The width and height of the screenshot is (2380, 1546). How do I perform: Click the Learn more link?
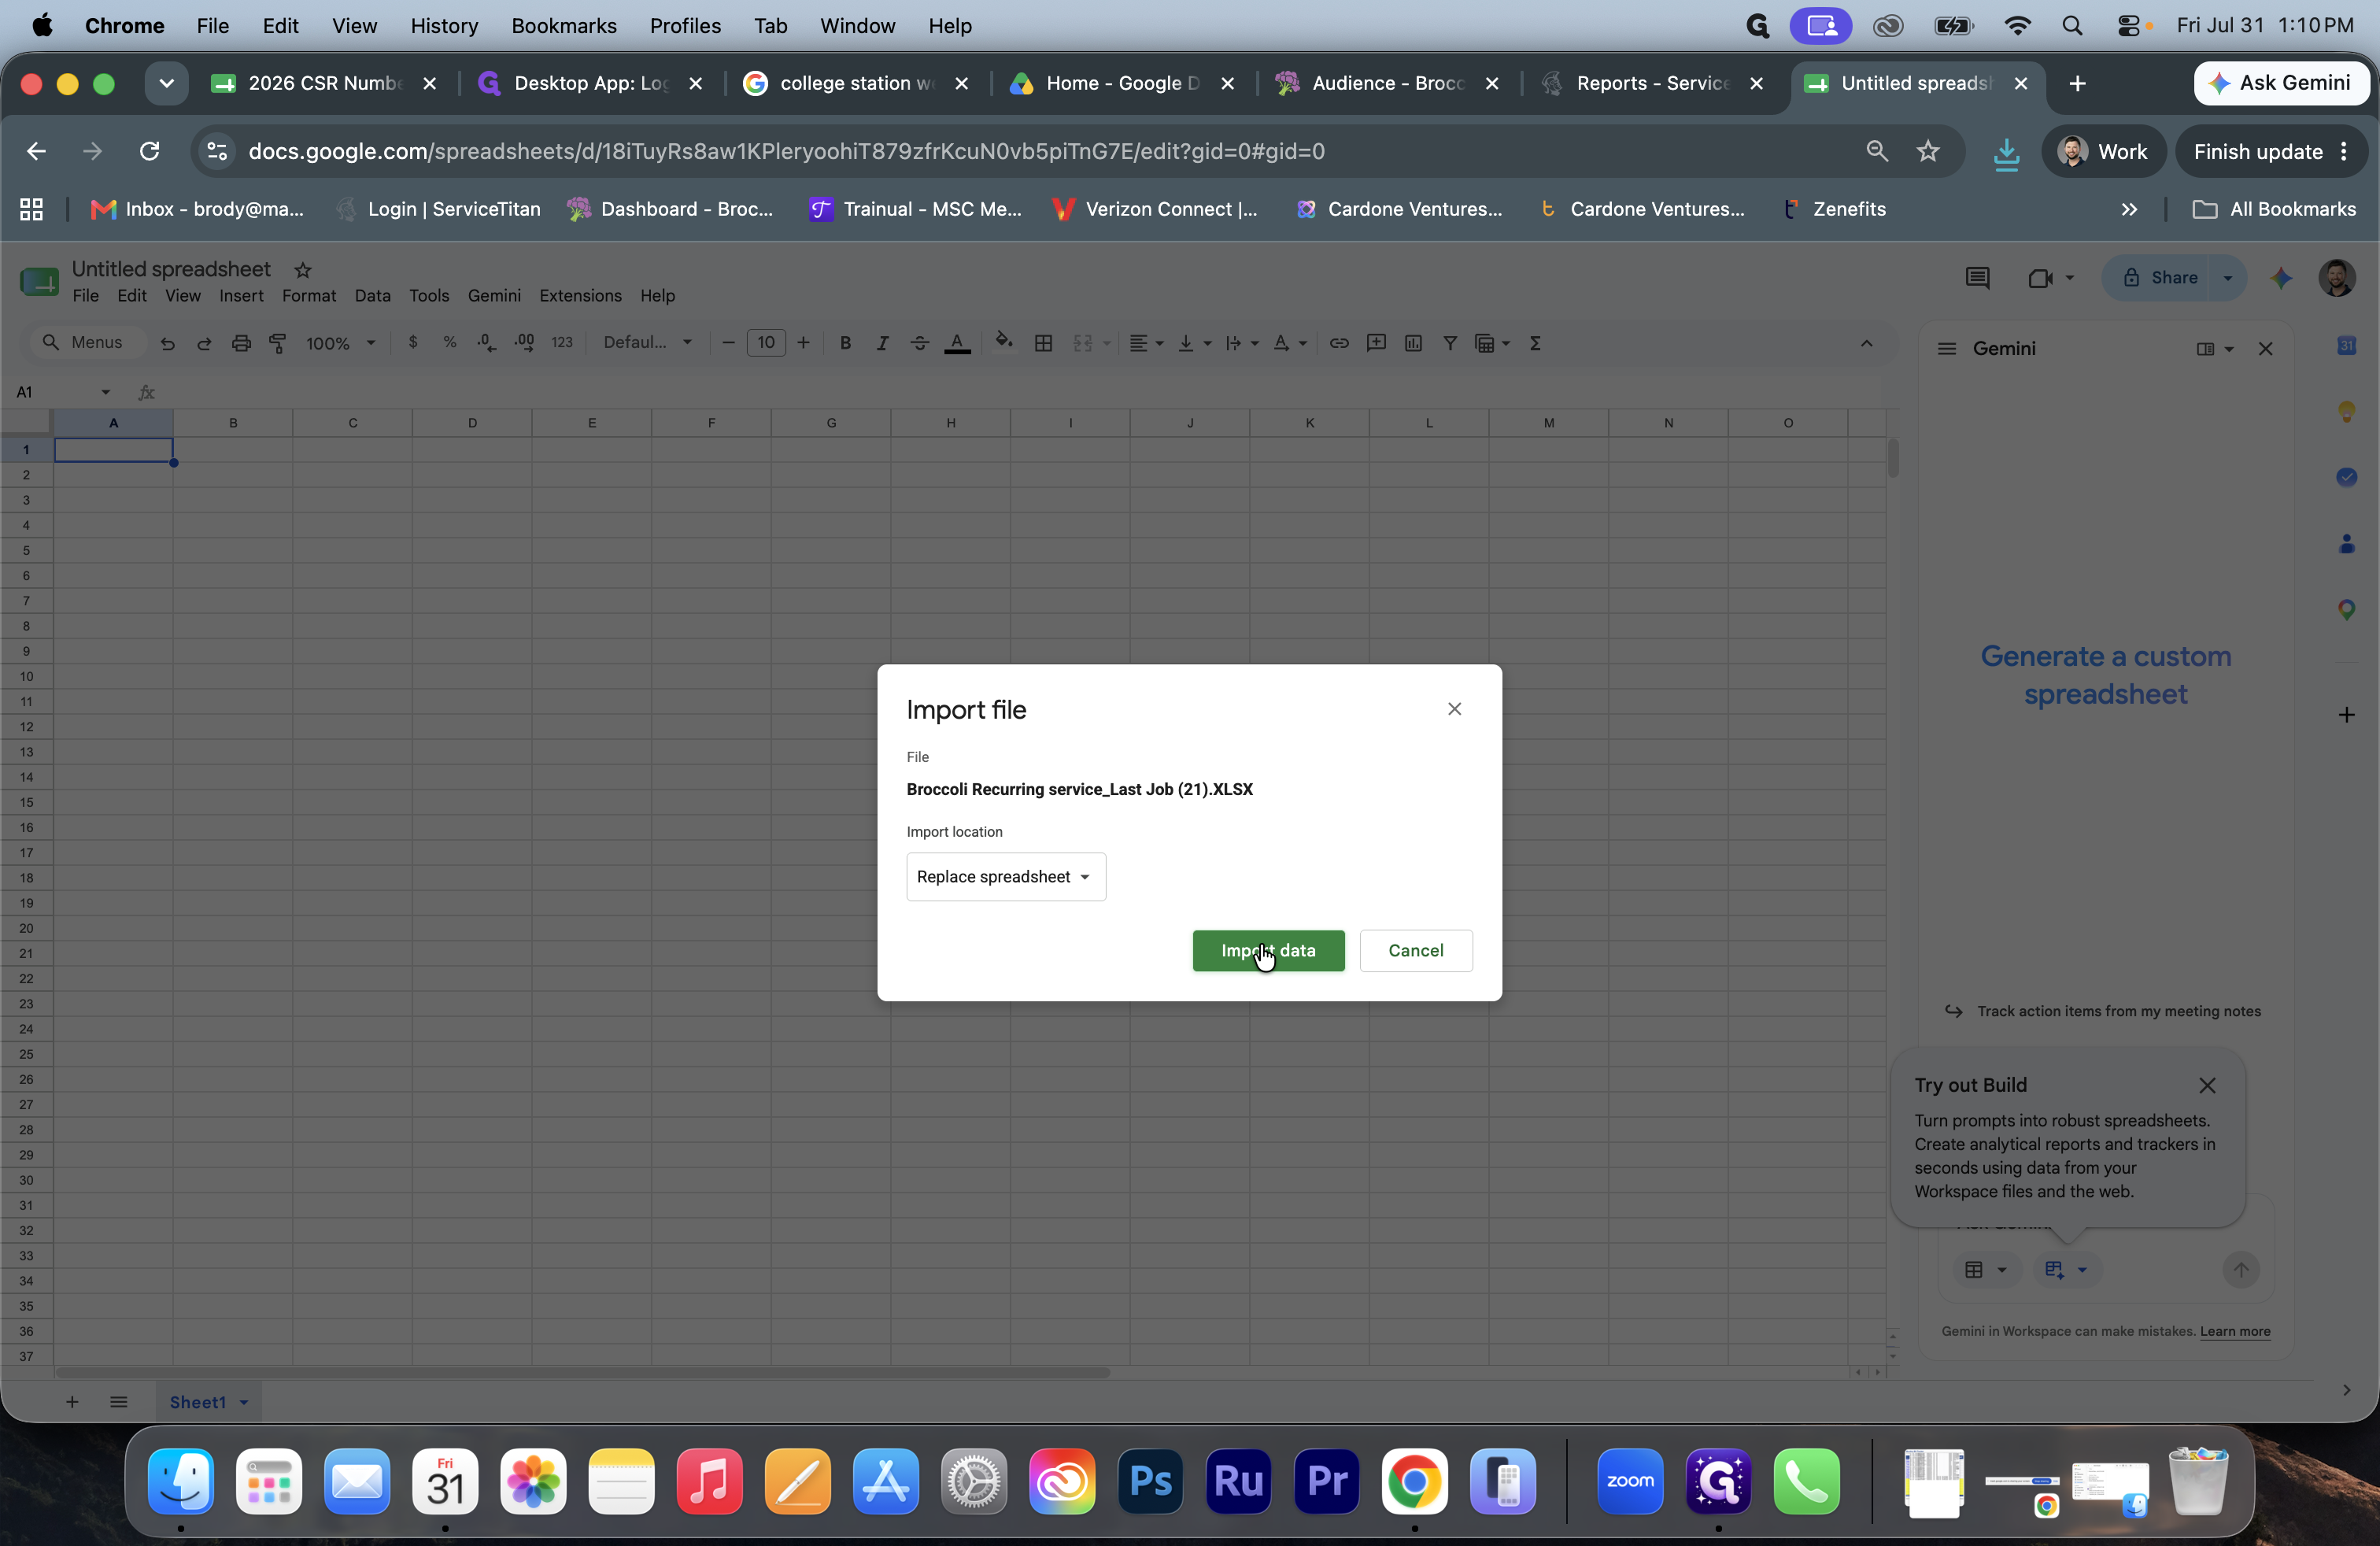2234,1331
